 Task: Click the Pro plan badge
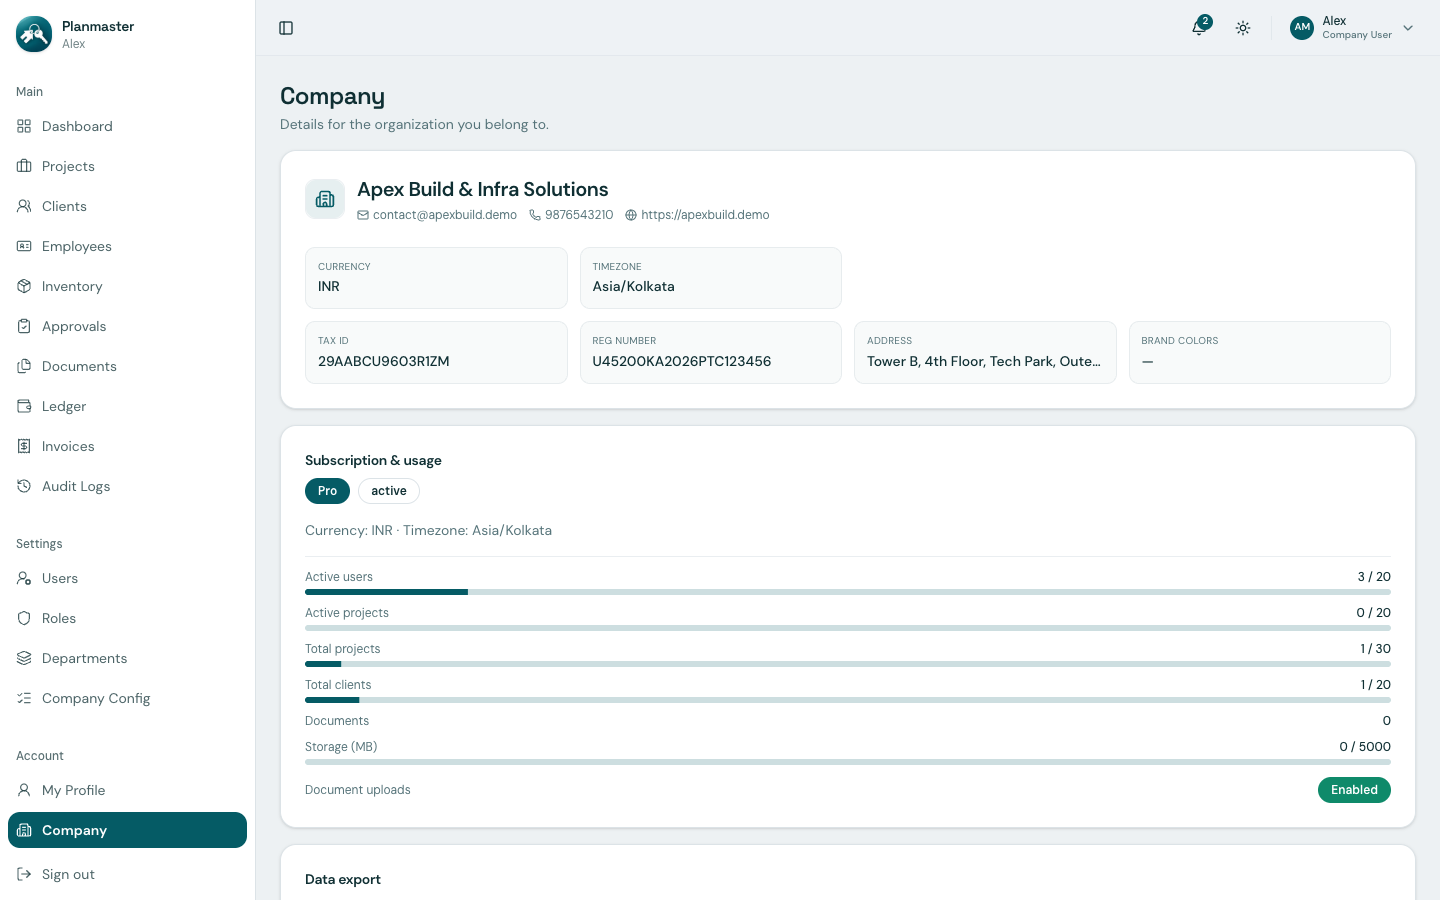tap(327, 491)
